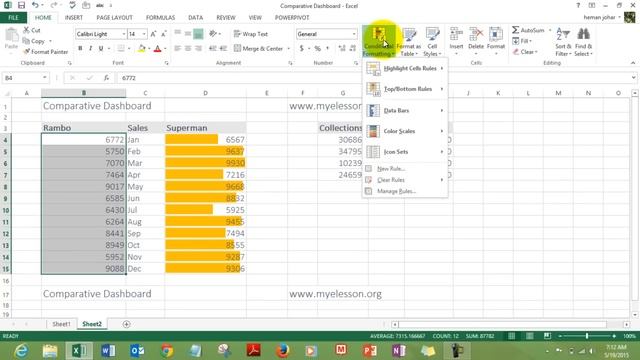Click Merge & Center command
Screen dimensions: 640x360
click(x=259, y=48)
